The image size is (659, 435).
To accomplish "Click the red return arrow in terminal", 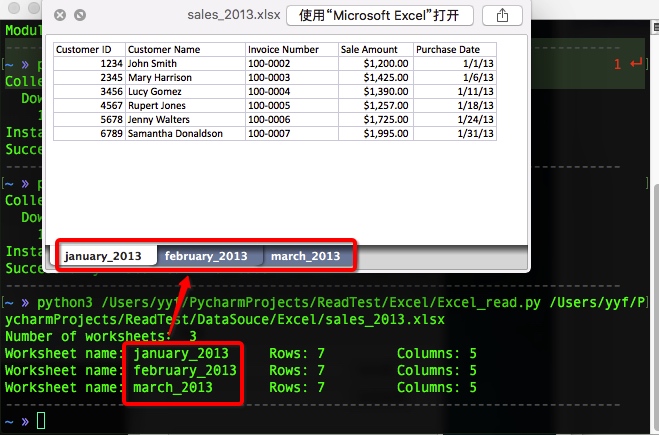I will pyautogui.click(x=637, y=64).
